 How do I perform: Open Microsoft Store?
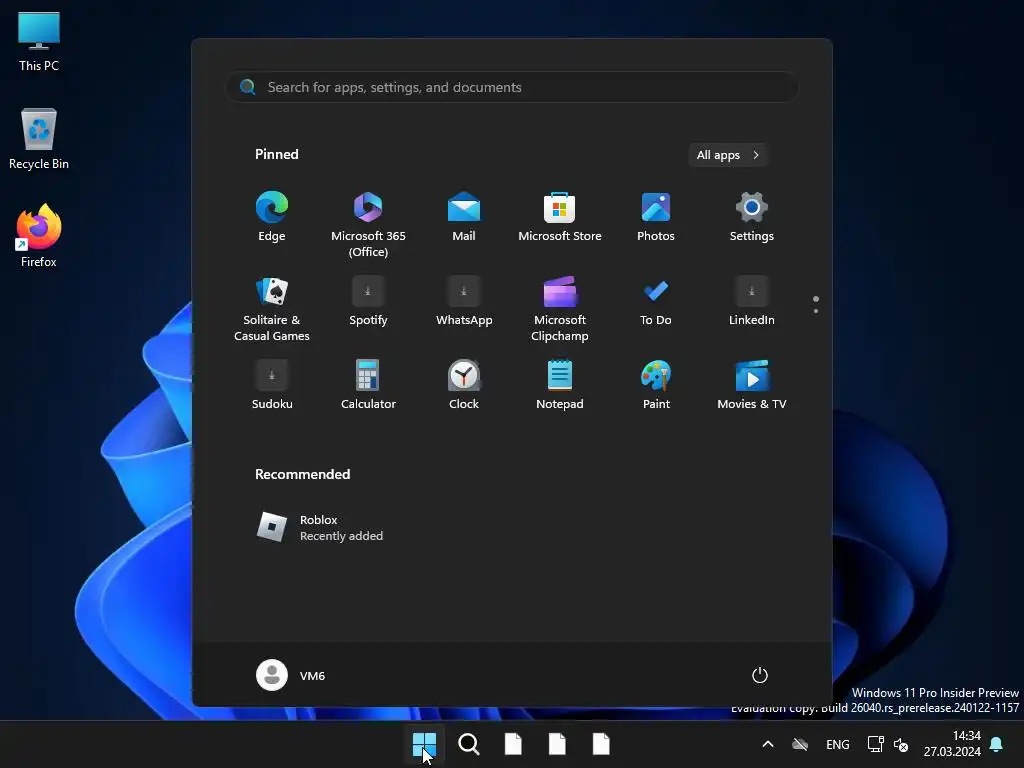tap(560, 217)
